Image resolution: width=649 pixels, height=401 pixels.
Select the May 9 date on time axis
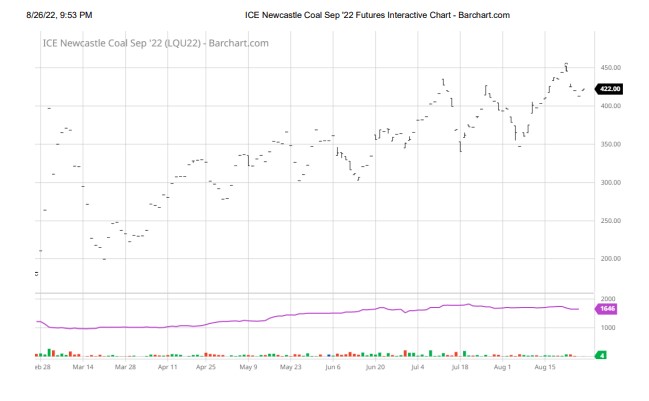tap(248, 367)
